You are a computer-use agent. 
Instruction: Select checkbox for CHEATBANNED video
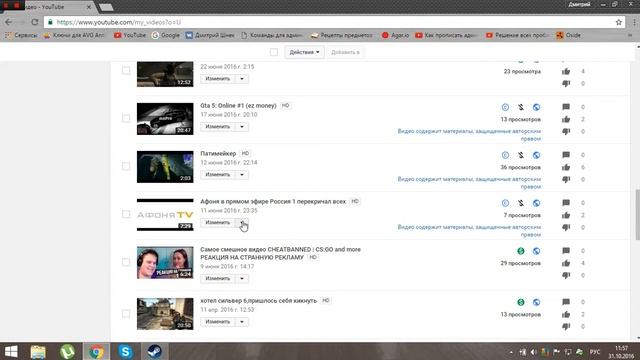(126, 262)
